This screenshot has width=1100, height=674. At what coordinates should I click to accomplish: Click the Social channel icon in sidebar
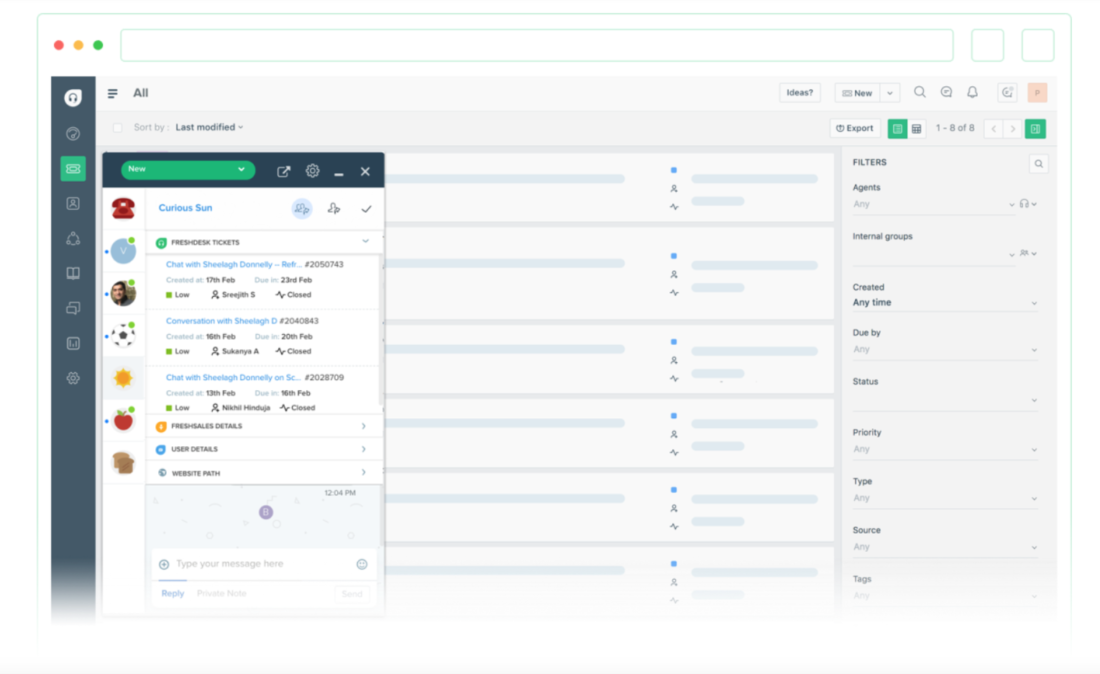72,238
